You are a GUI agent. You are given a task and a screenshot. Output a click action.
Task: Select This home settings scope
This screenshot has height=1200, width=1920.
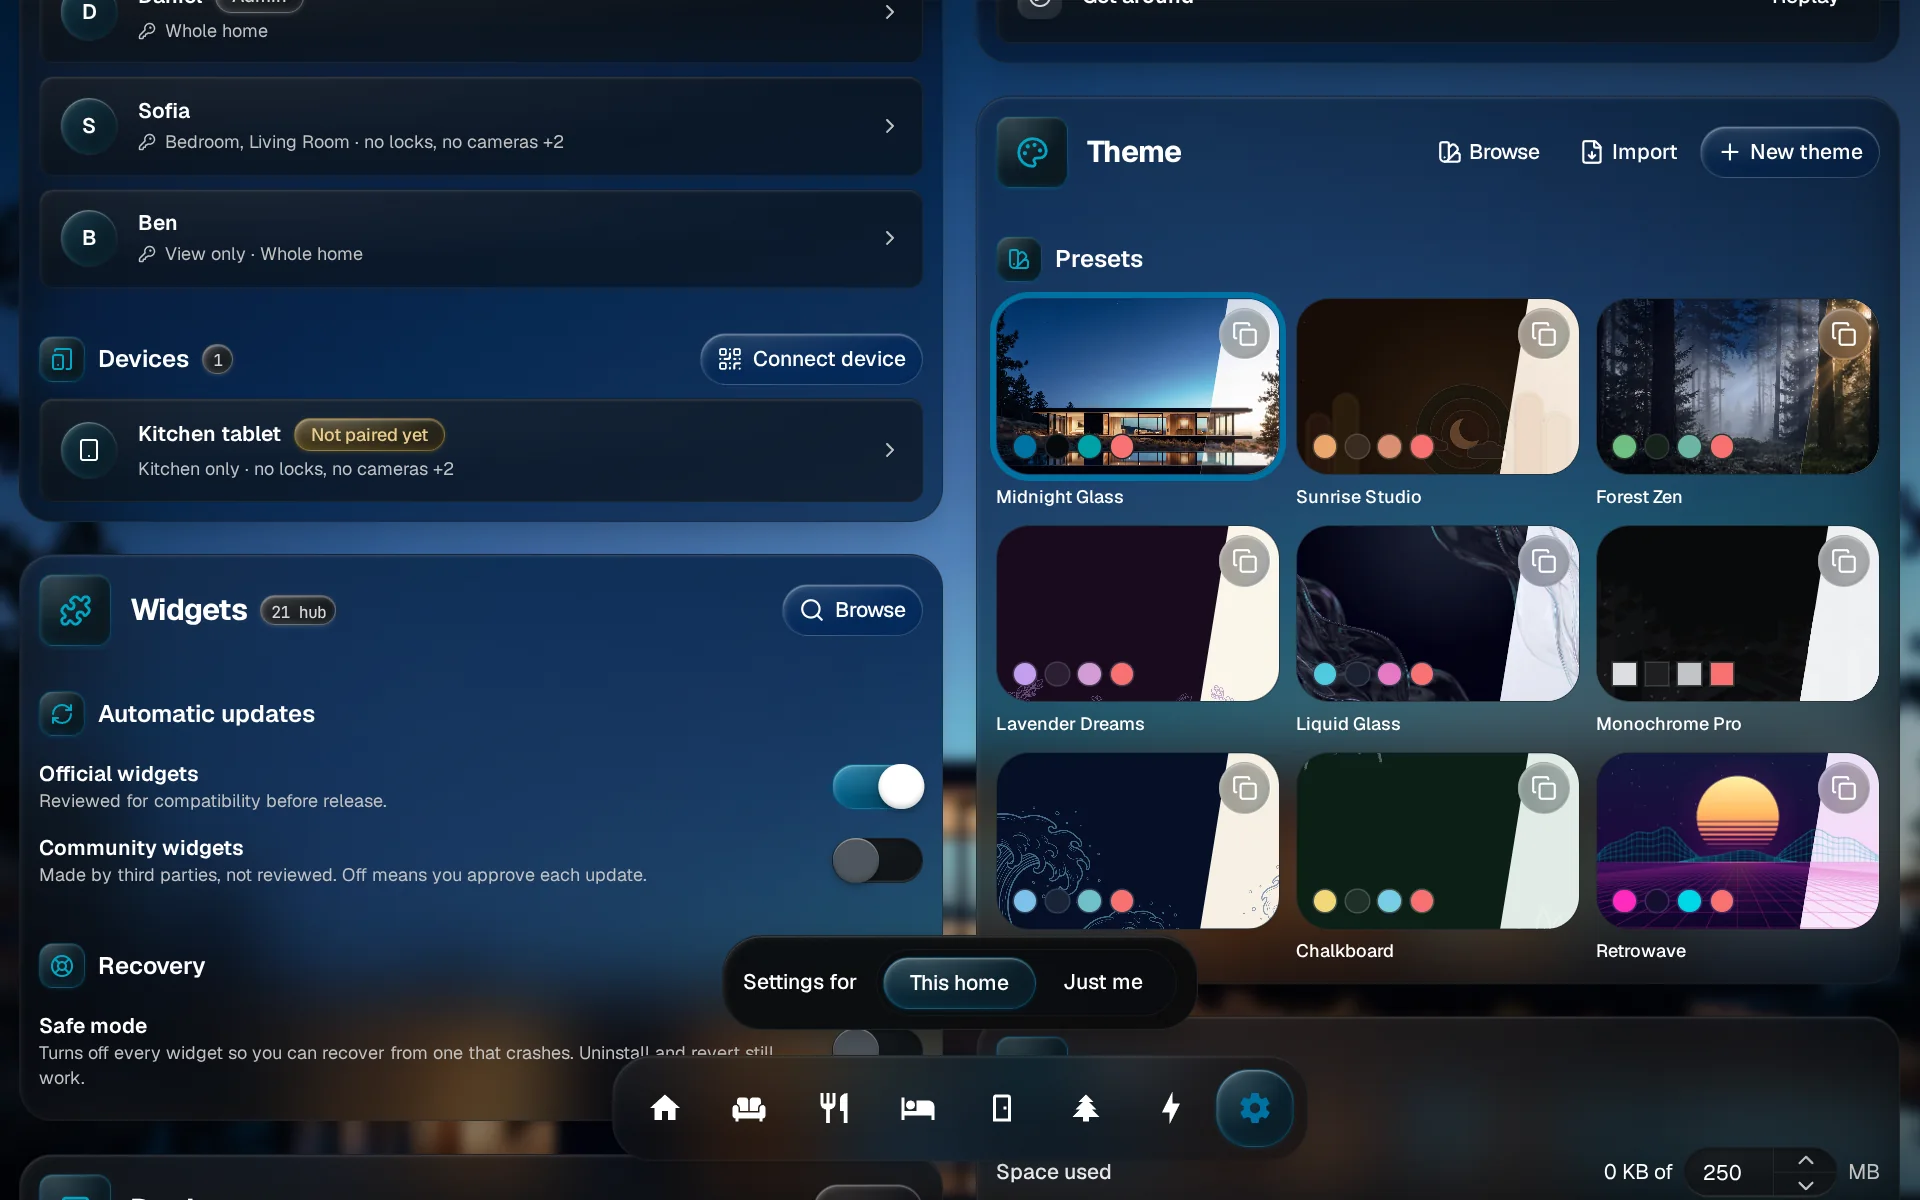pyautogui.click(x=959, y=983)
